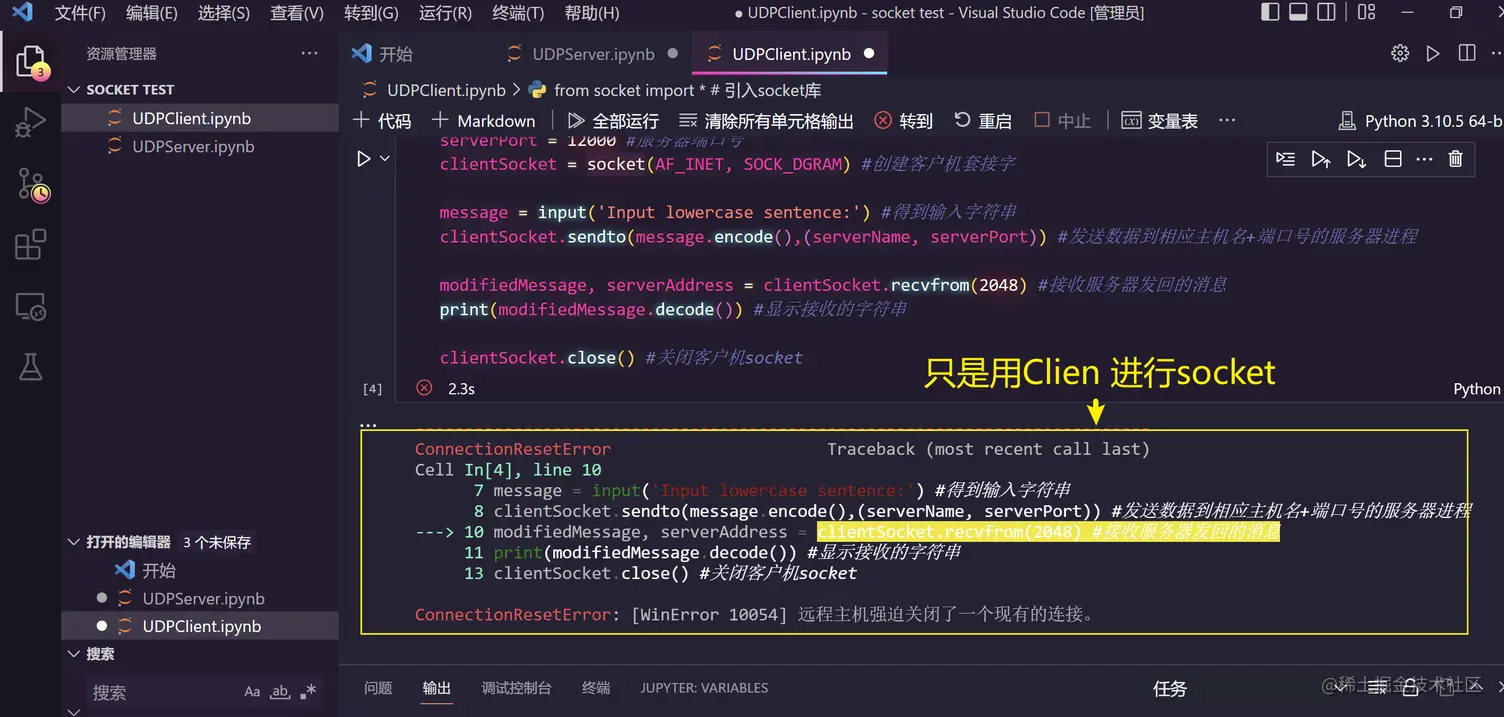Collapse the SOCKET TEST folder section
The height and width of the screenshot is (717, 1504).
pos(74,89)
